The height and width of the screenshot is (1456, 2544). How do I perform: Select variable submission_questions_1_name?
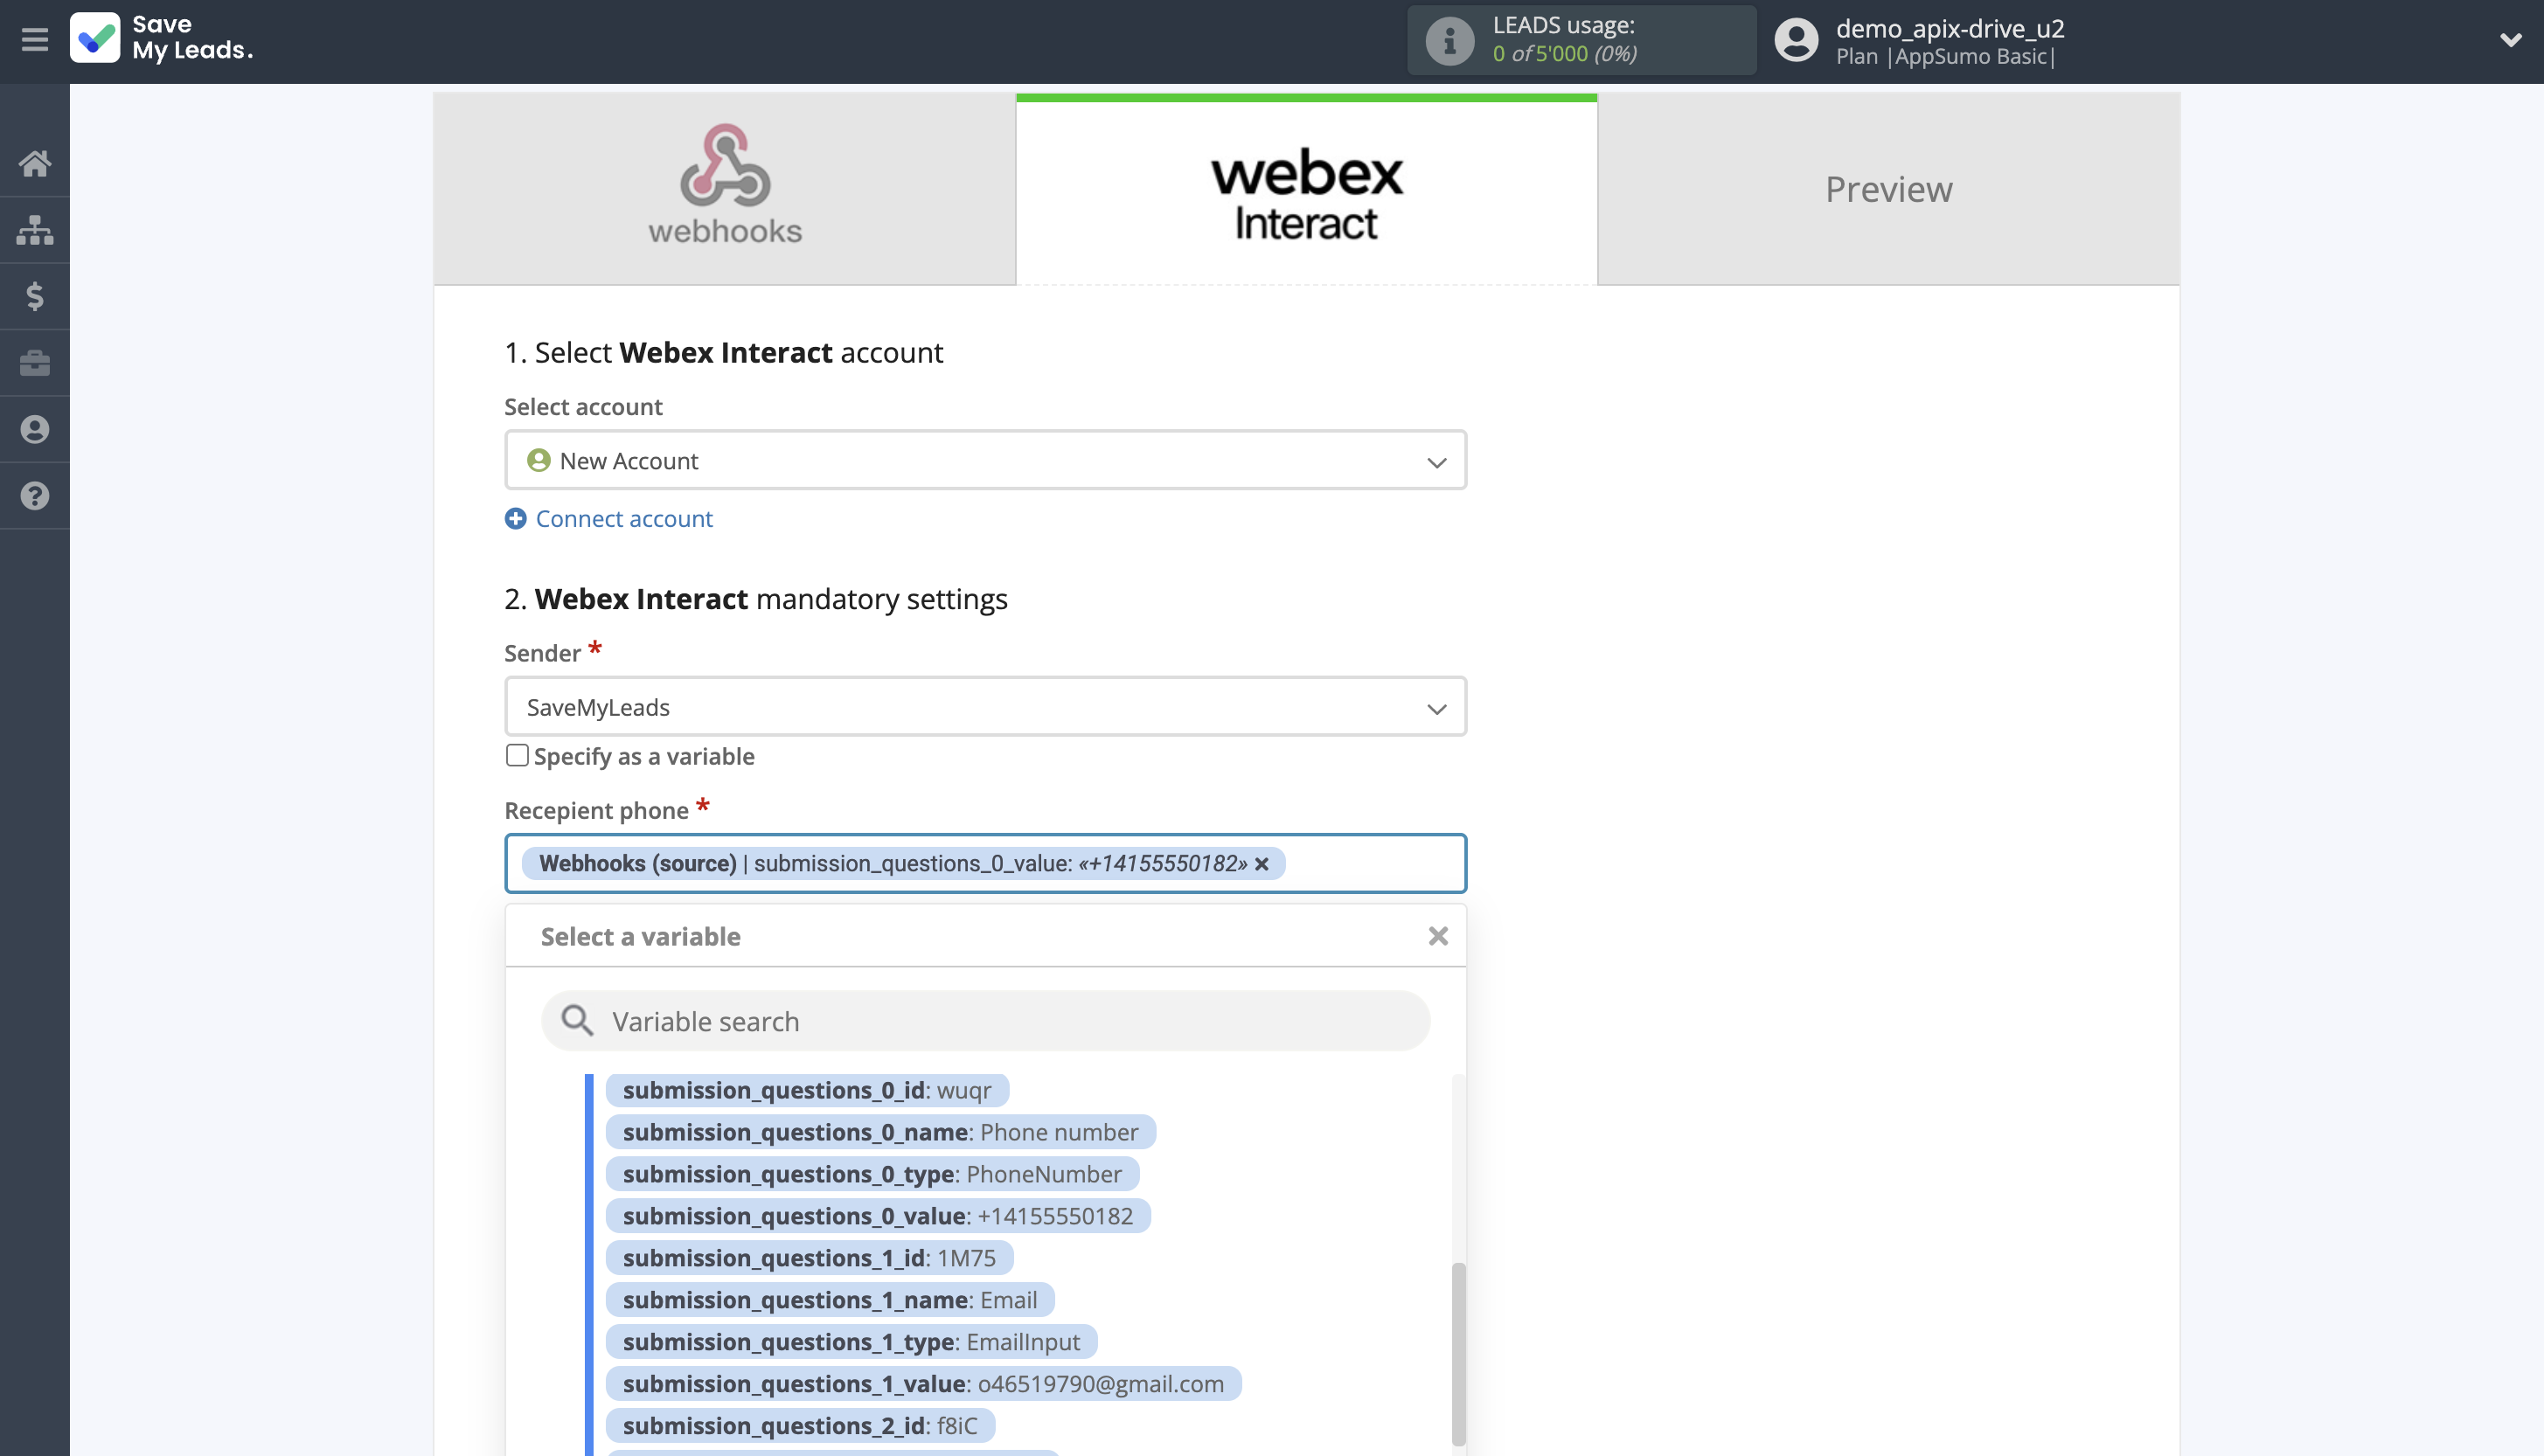(830, 1300)
